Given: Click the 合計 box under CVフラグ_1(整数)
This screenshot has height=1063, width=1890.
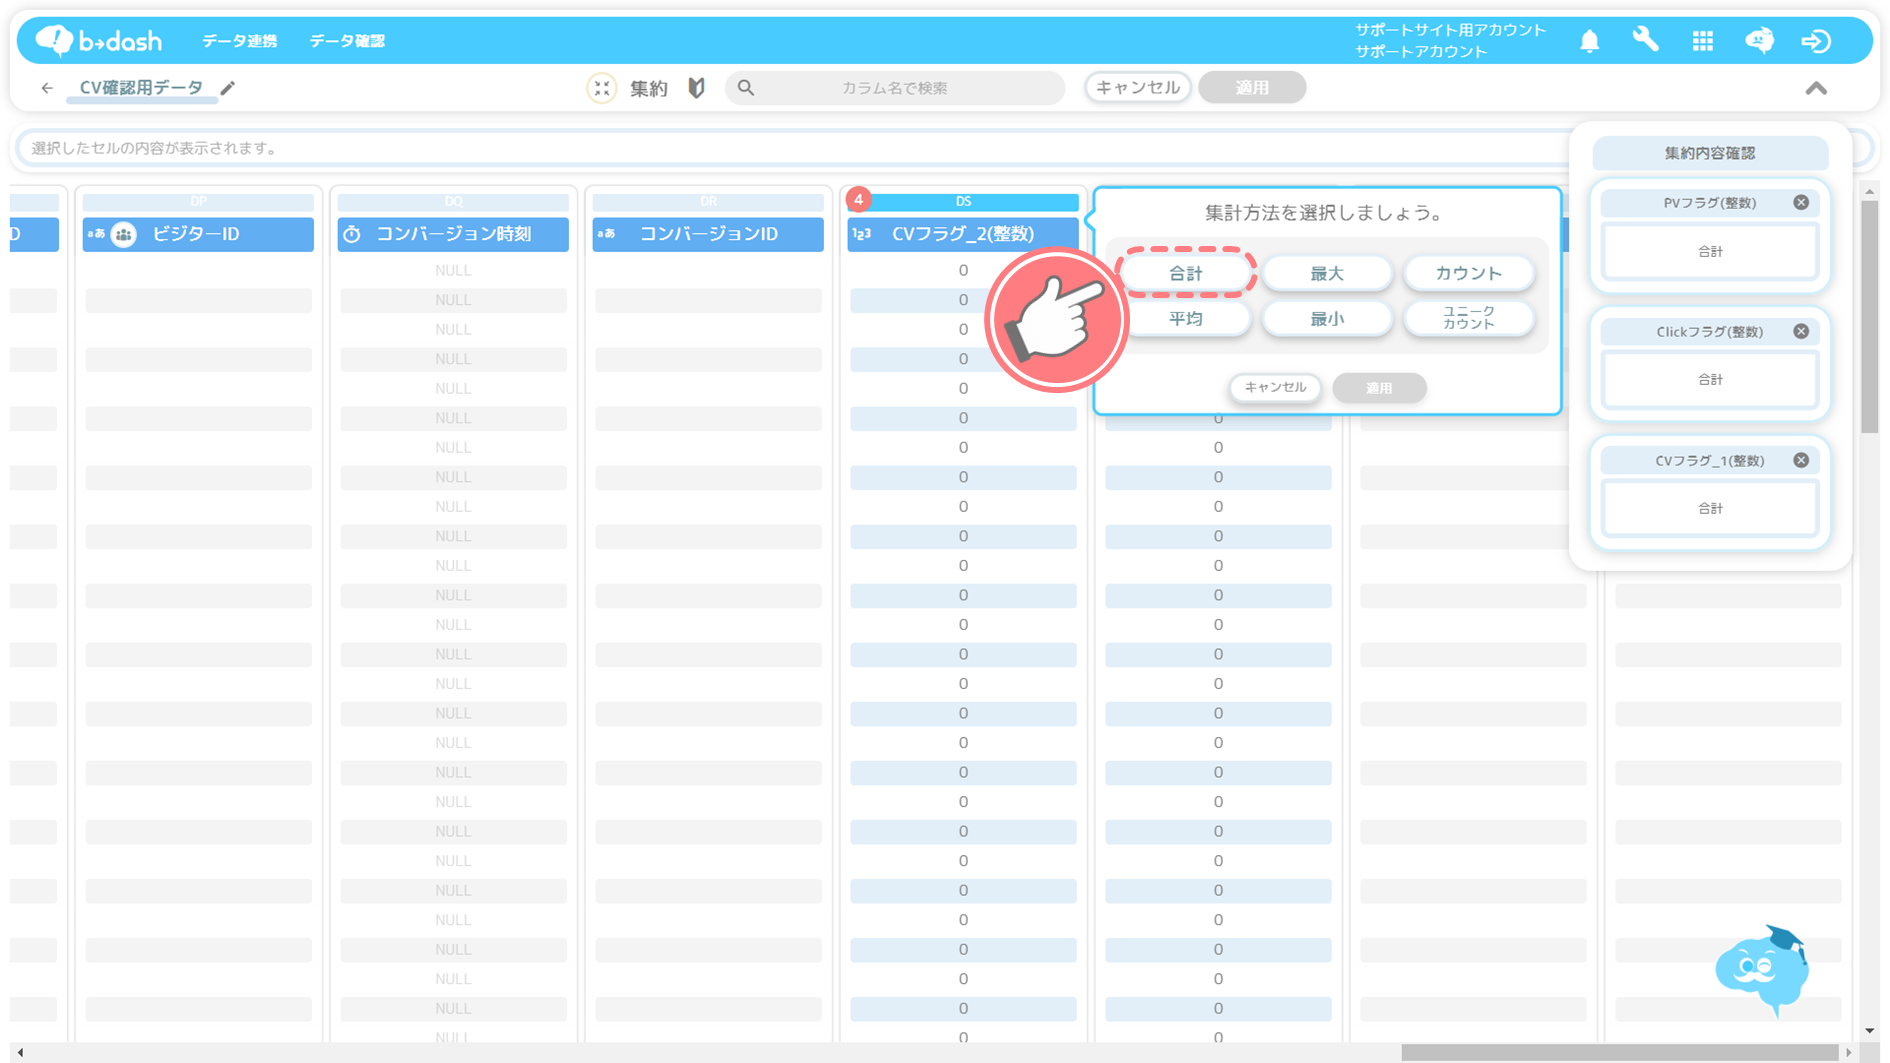Looking at the screenshot, I should click(x=1710, y=509).
